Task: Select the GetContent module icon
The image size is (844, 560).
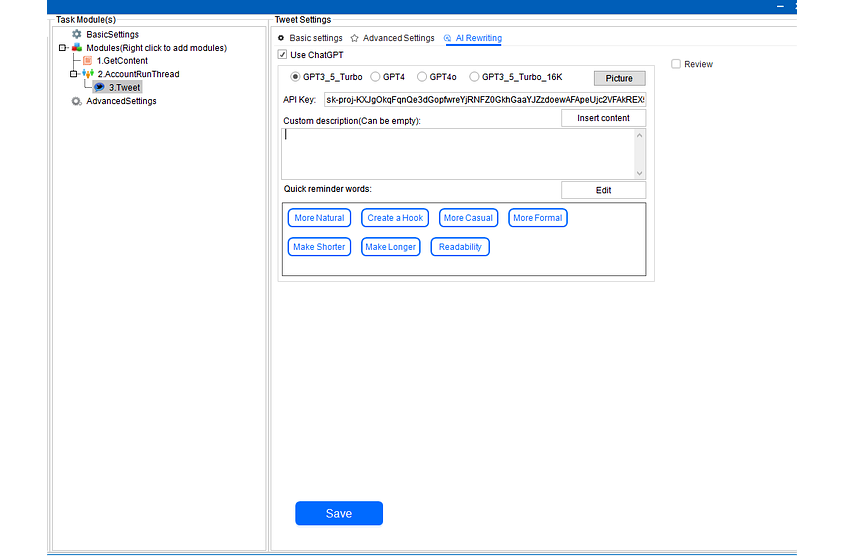Action: coord(88,61)
